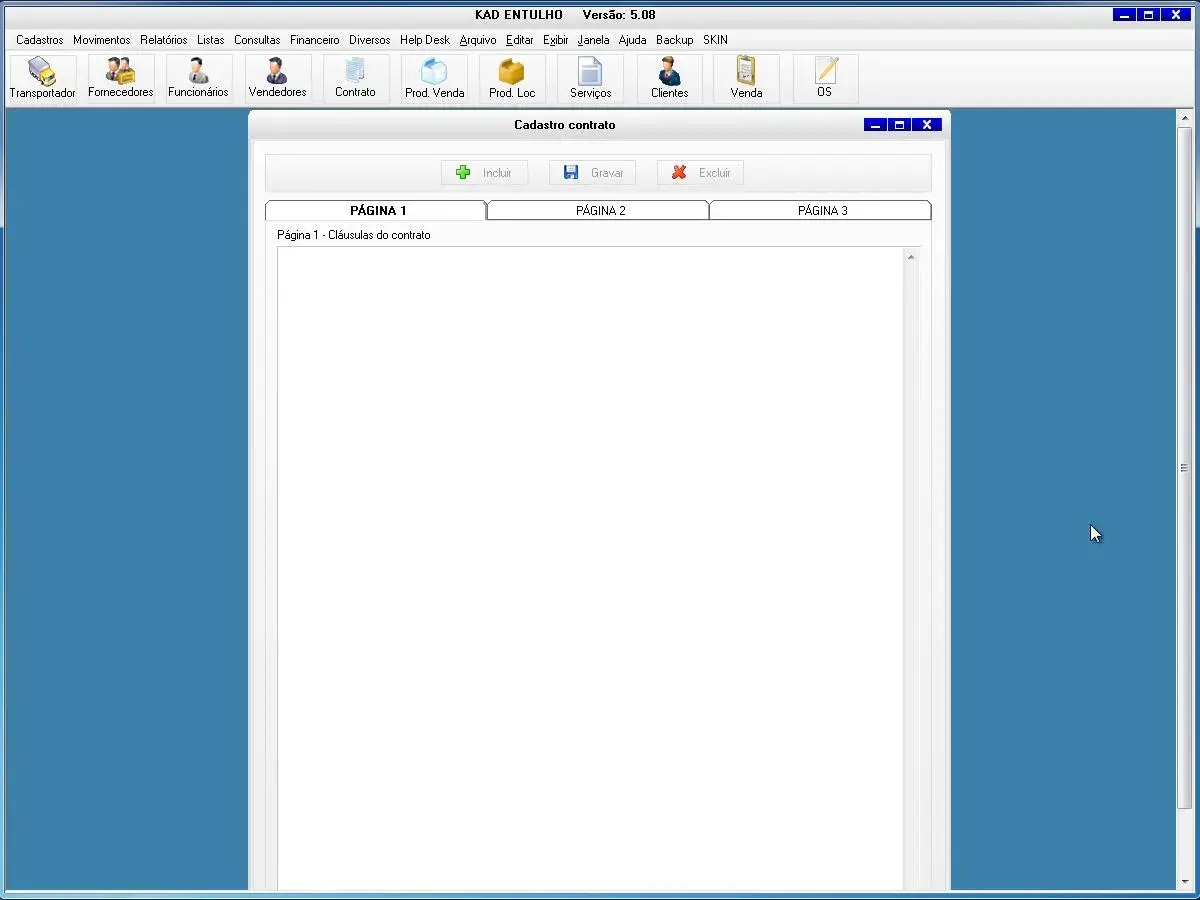Screen dimensions: 1200x900
Task: Click the Excluir delete button
Action: click(x=700, y=173)
